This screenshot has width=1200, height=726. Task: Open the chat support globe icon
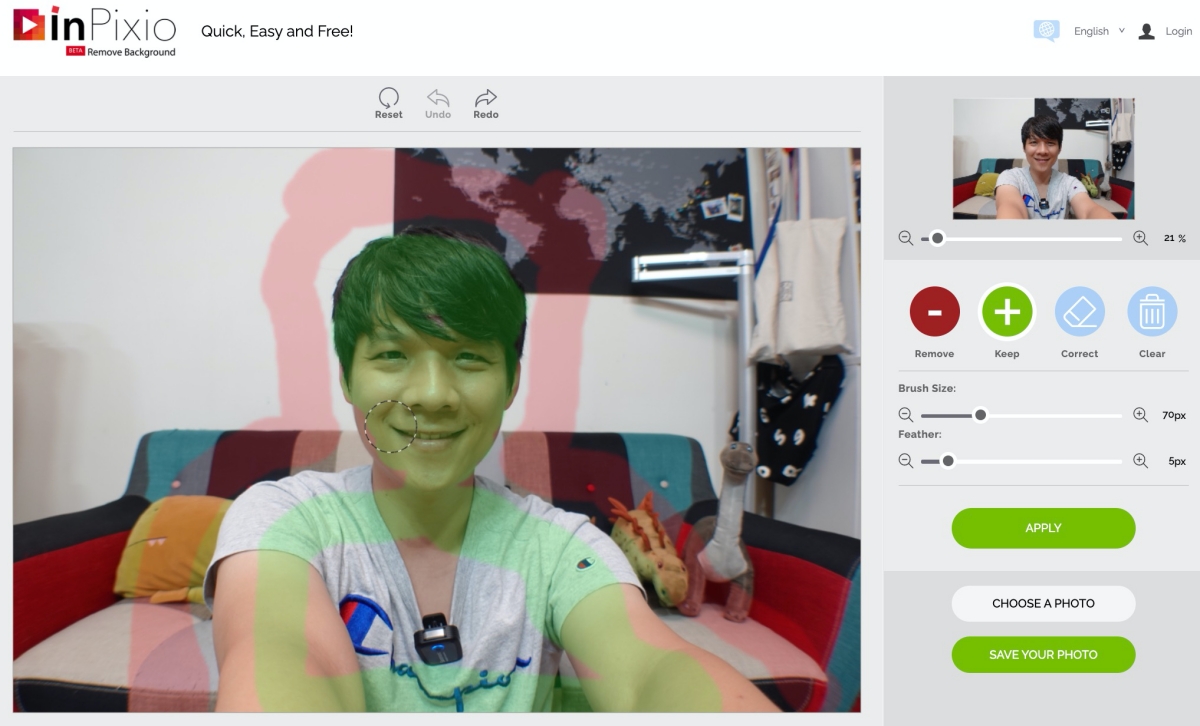[1046, 31]
